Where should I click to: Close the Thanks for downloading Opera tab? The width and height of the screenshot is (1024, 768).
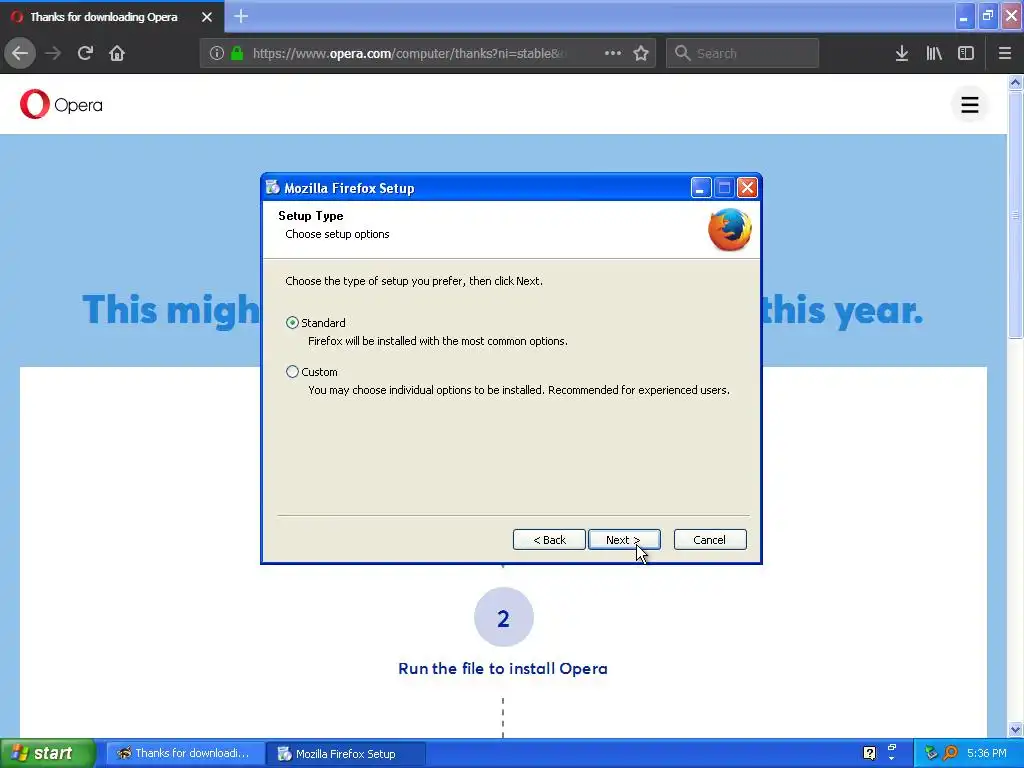click(x=207, y=17)
